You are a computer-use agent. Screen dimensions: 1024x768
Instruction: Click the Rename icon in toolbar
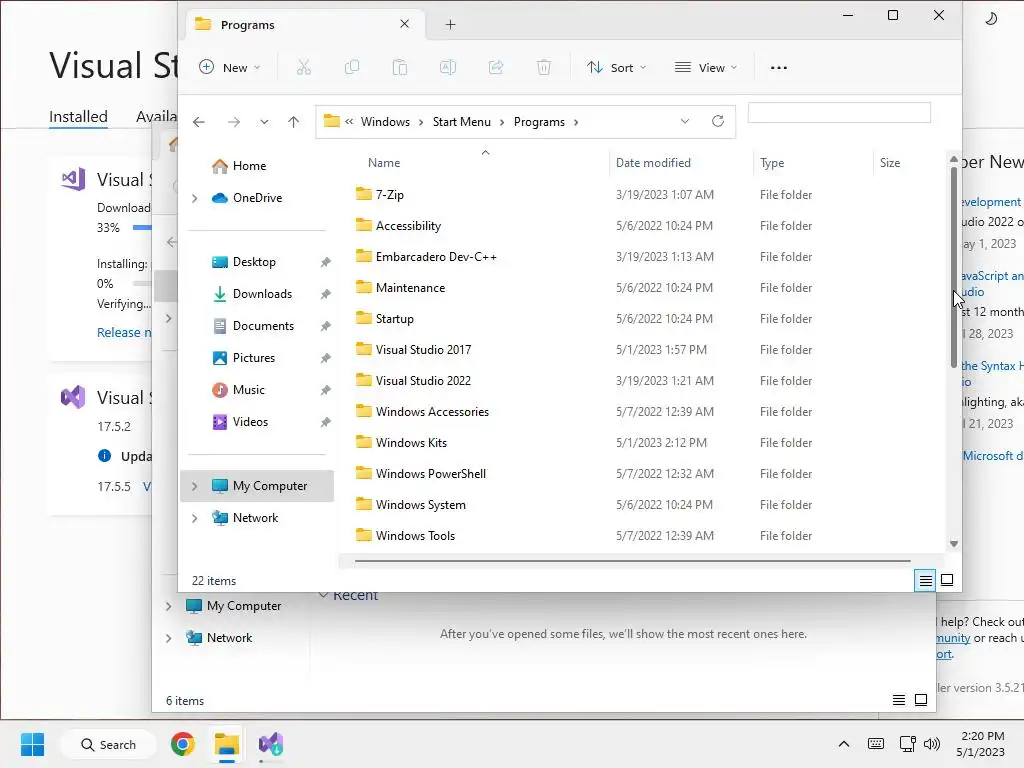click(x=448, y=67)
